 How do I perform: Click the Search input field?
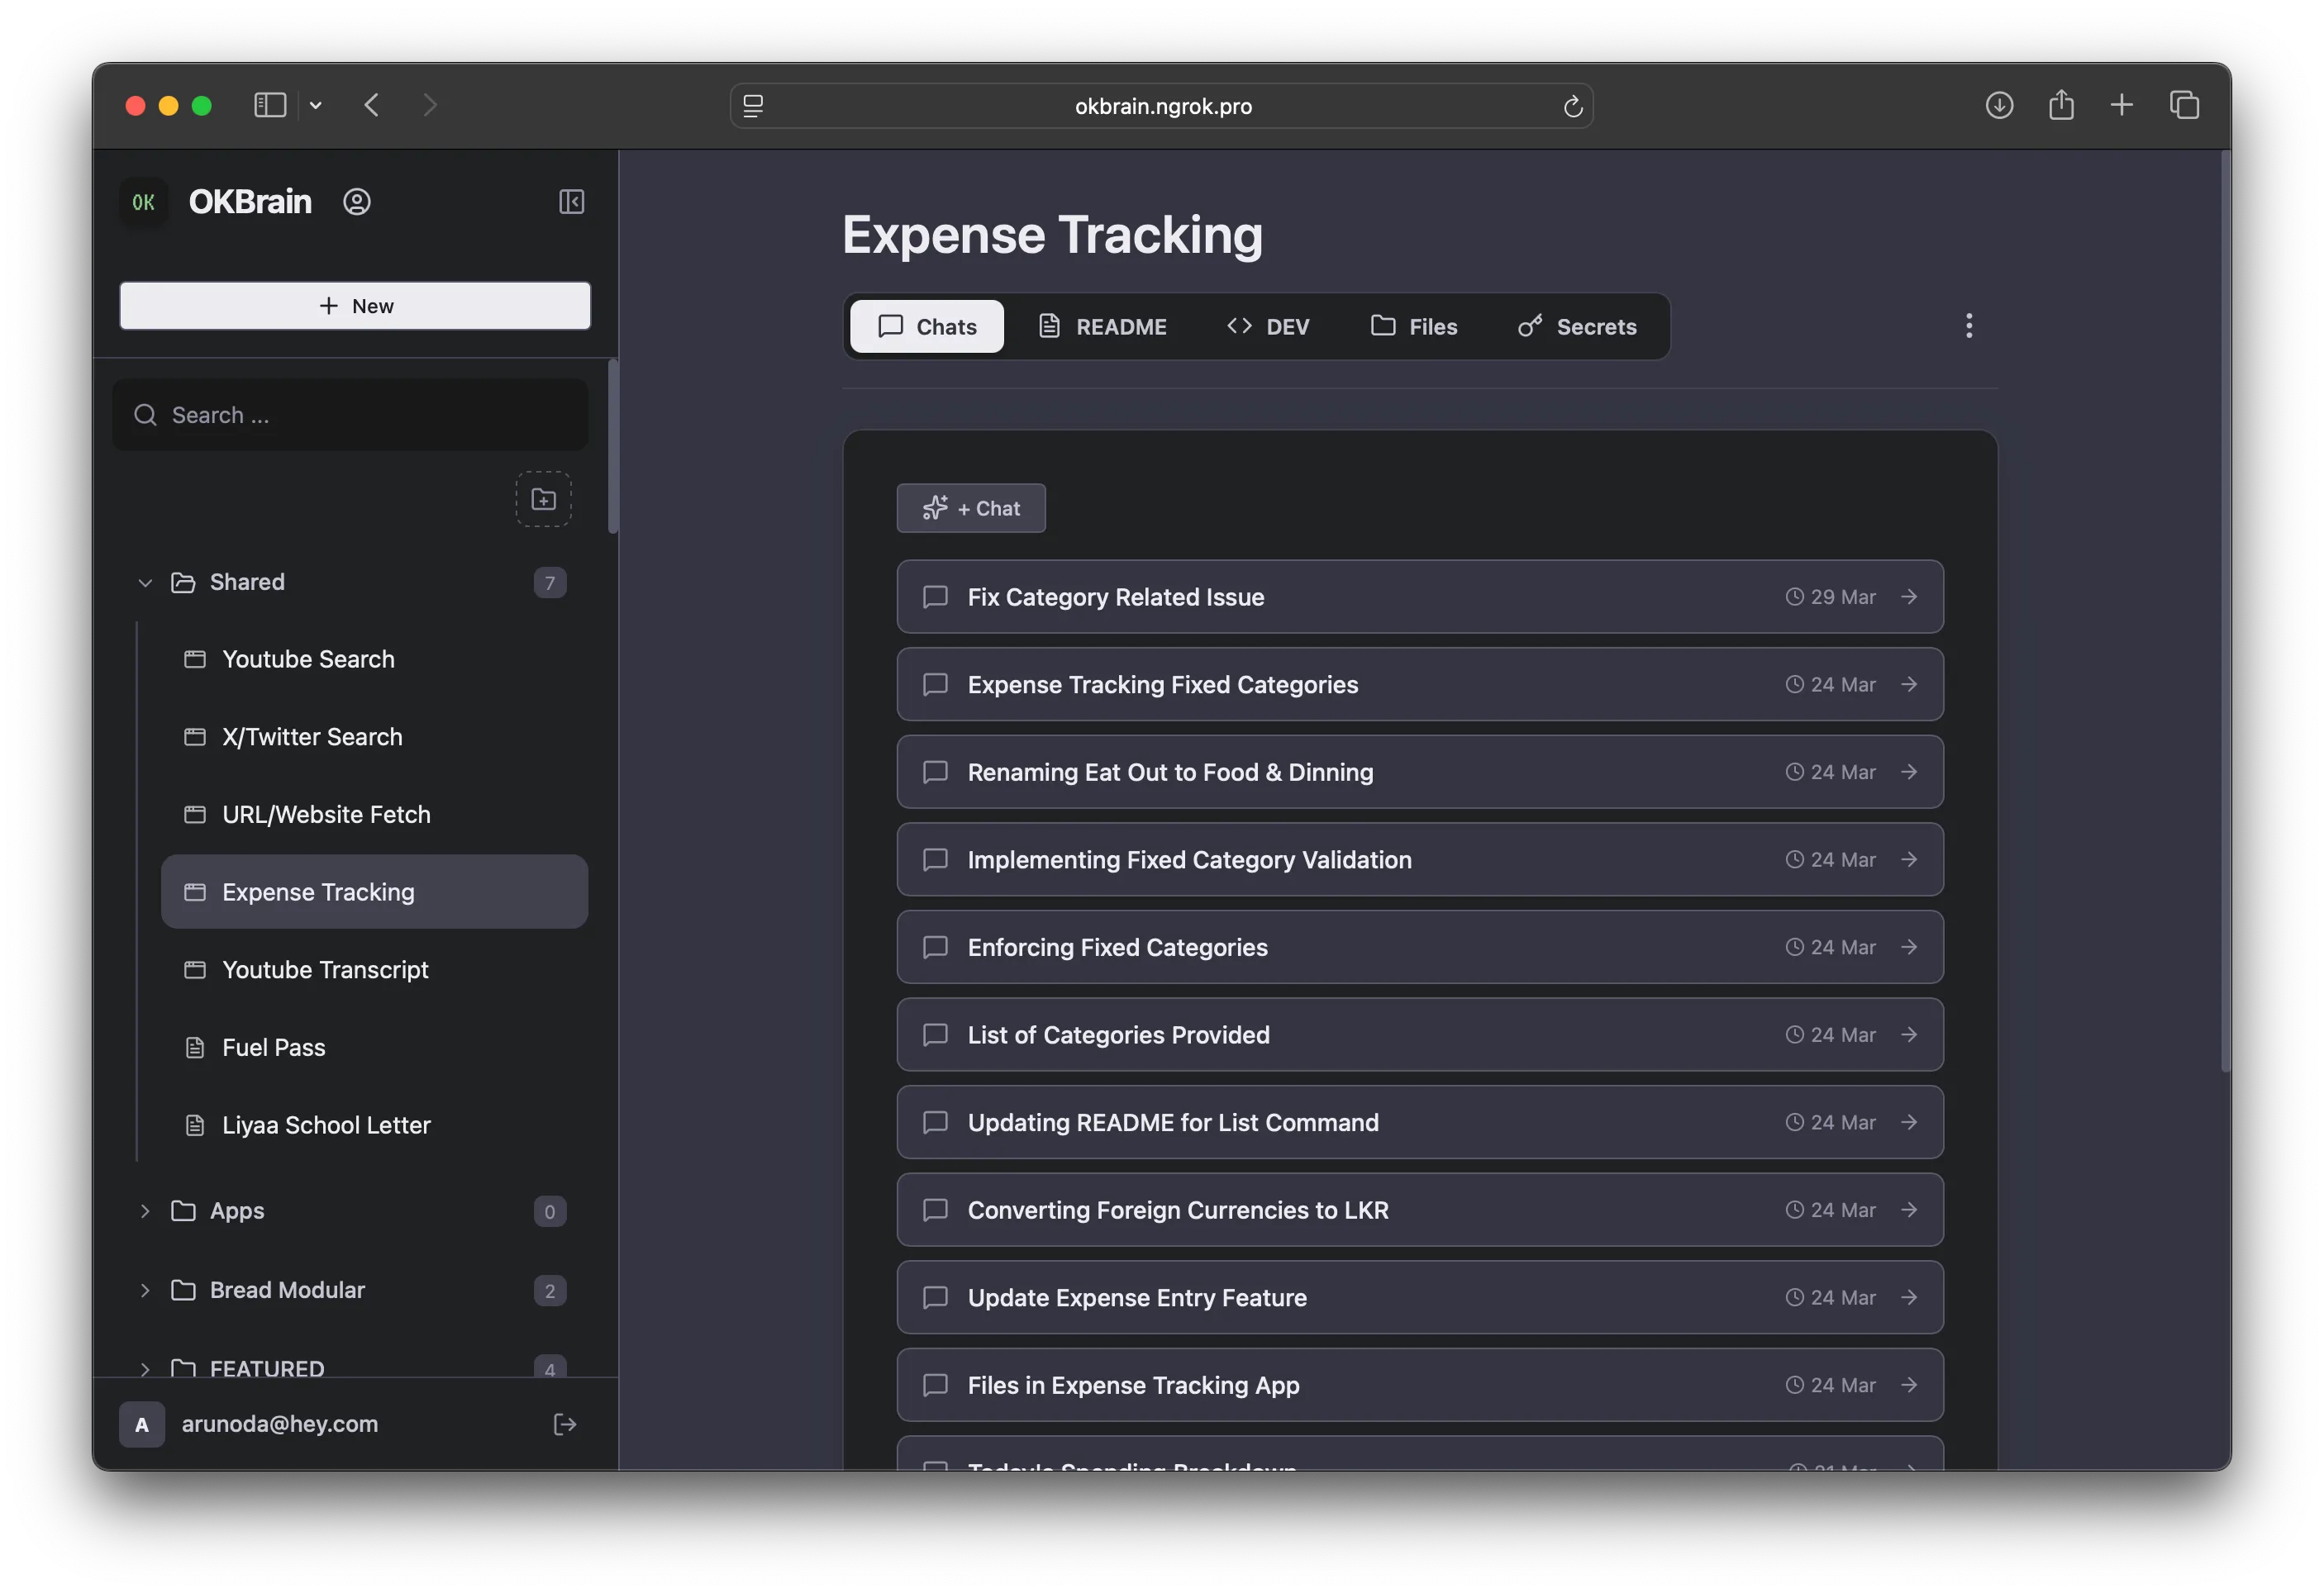click(x=351, y=414)
